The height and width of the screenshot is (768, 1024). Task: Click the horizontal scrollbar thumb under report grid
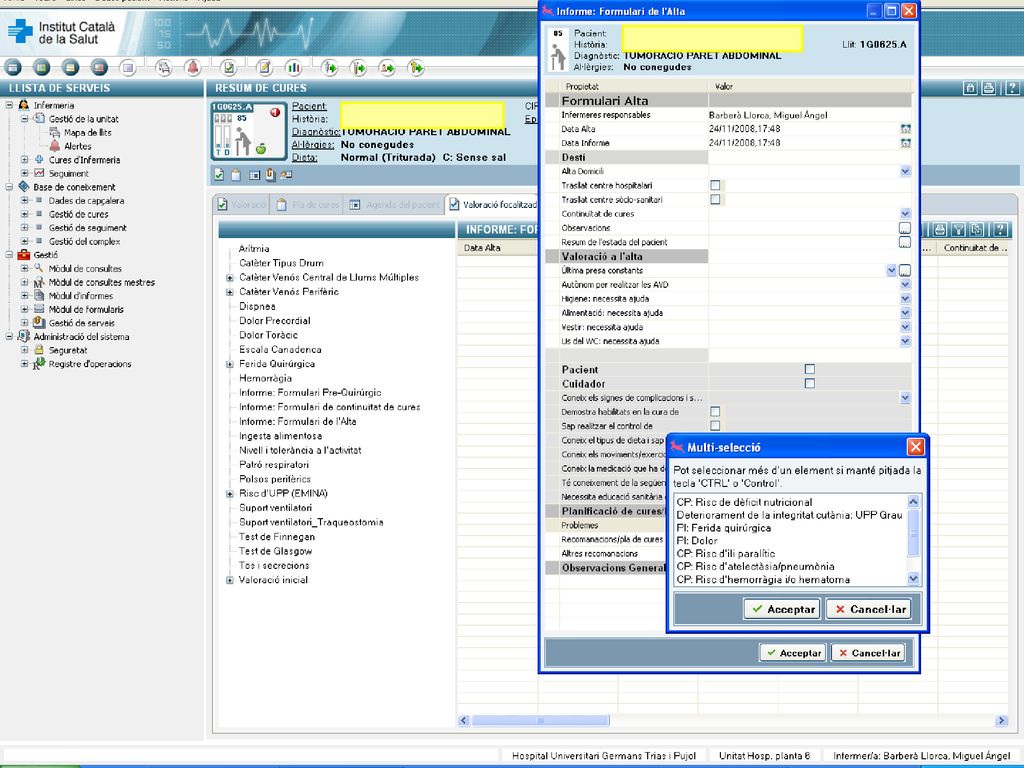click(540, 720)
